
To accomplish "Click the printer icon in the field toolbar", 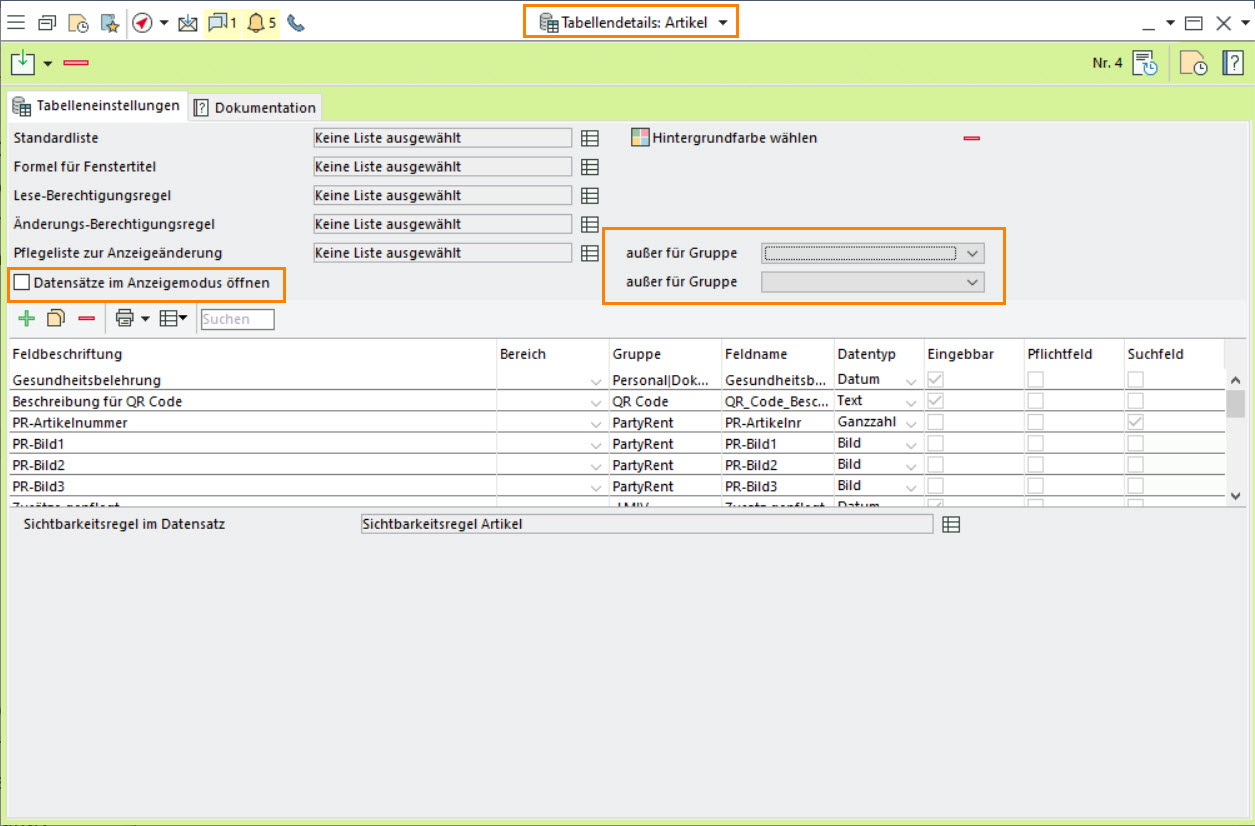I will point(124,318).
